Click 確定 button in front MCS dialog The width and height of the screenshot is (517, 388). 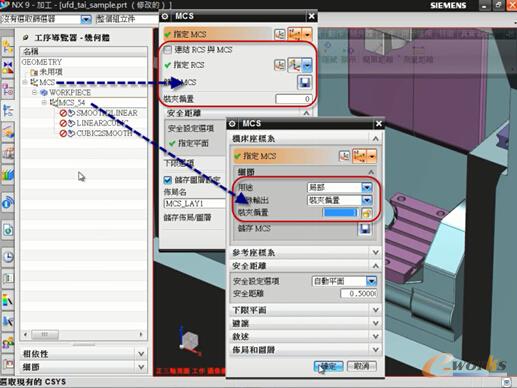coord(328,366)
